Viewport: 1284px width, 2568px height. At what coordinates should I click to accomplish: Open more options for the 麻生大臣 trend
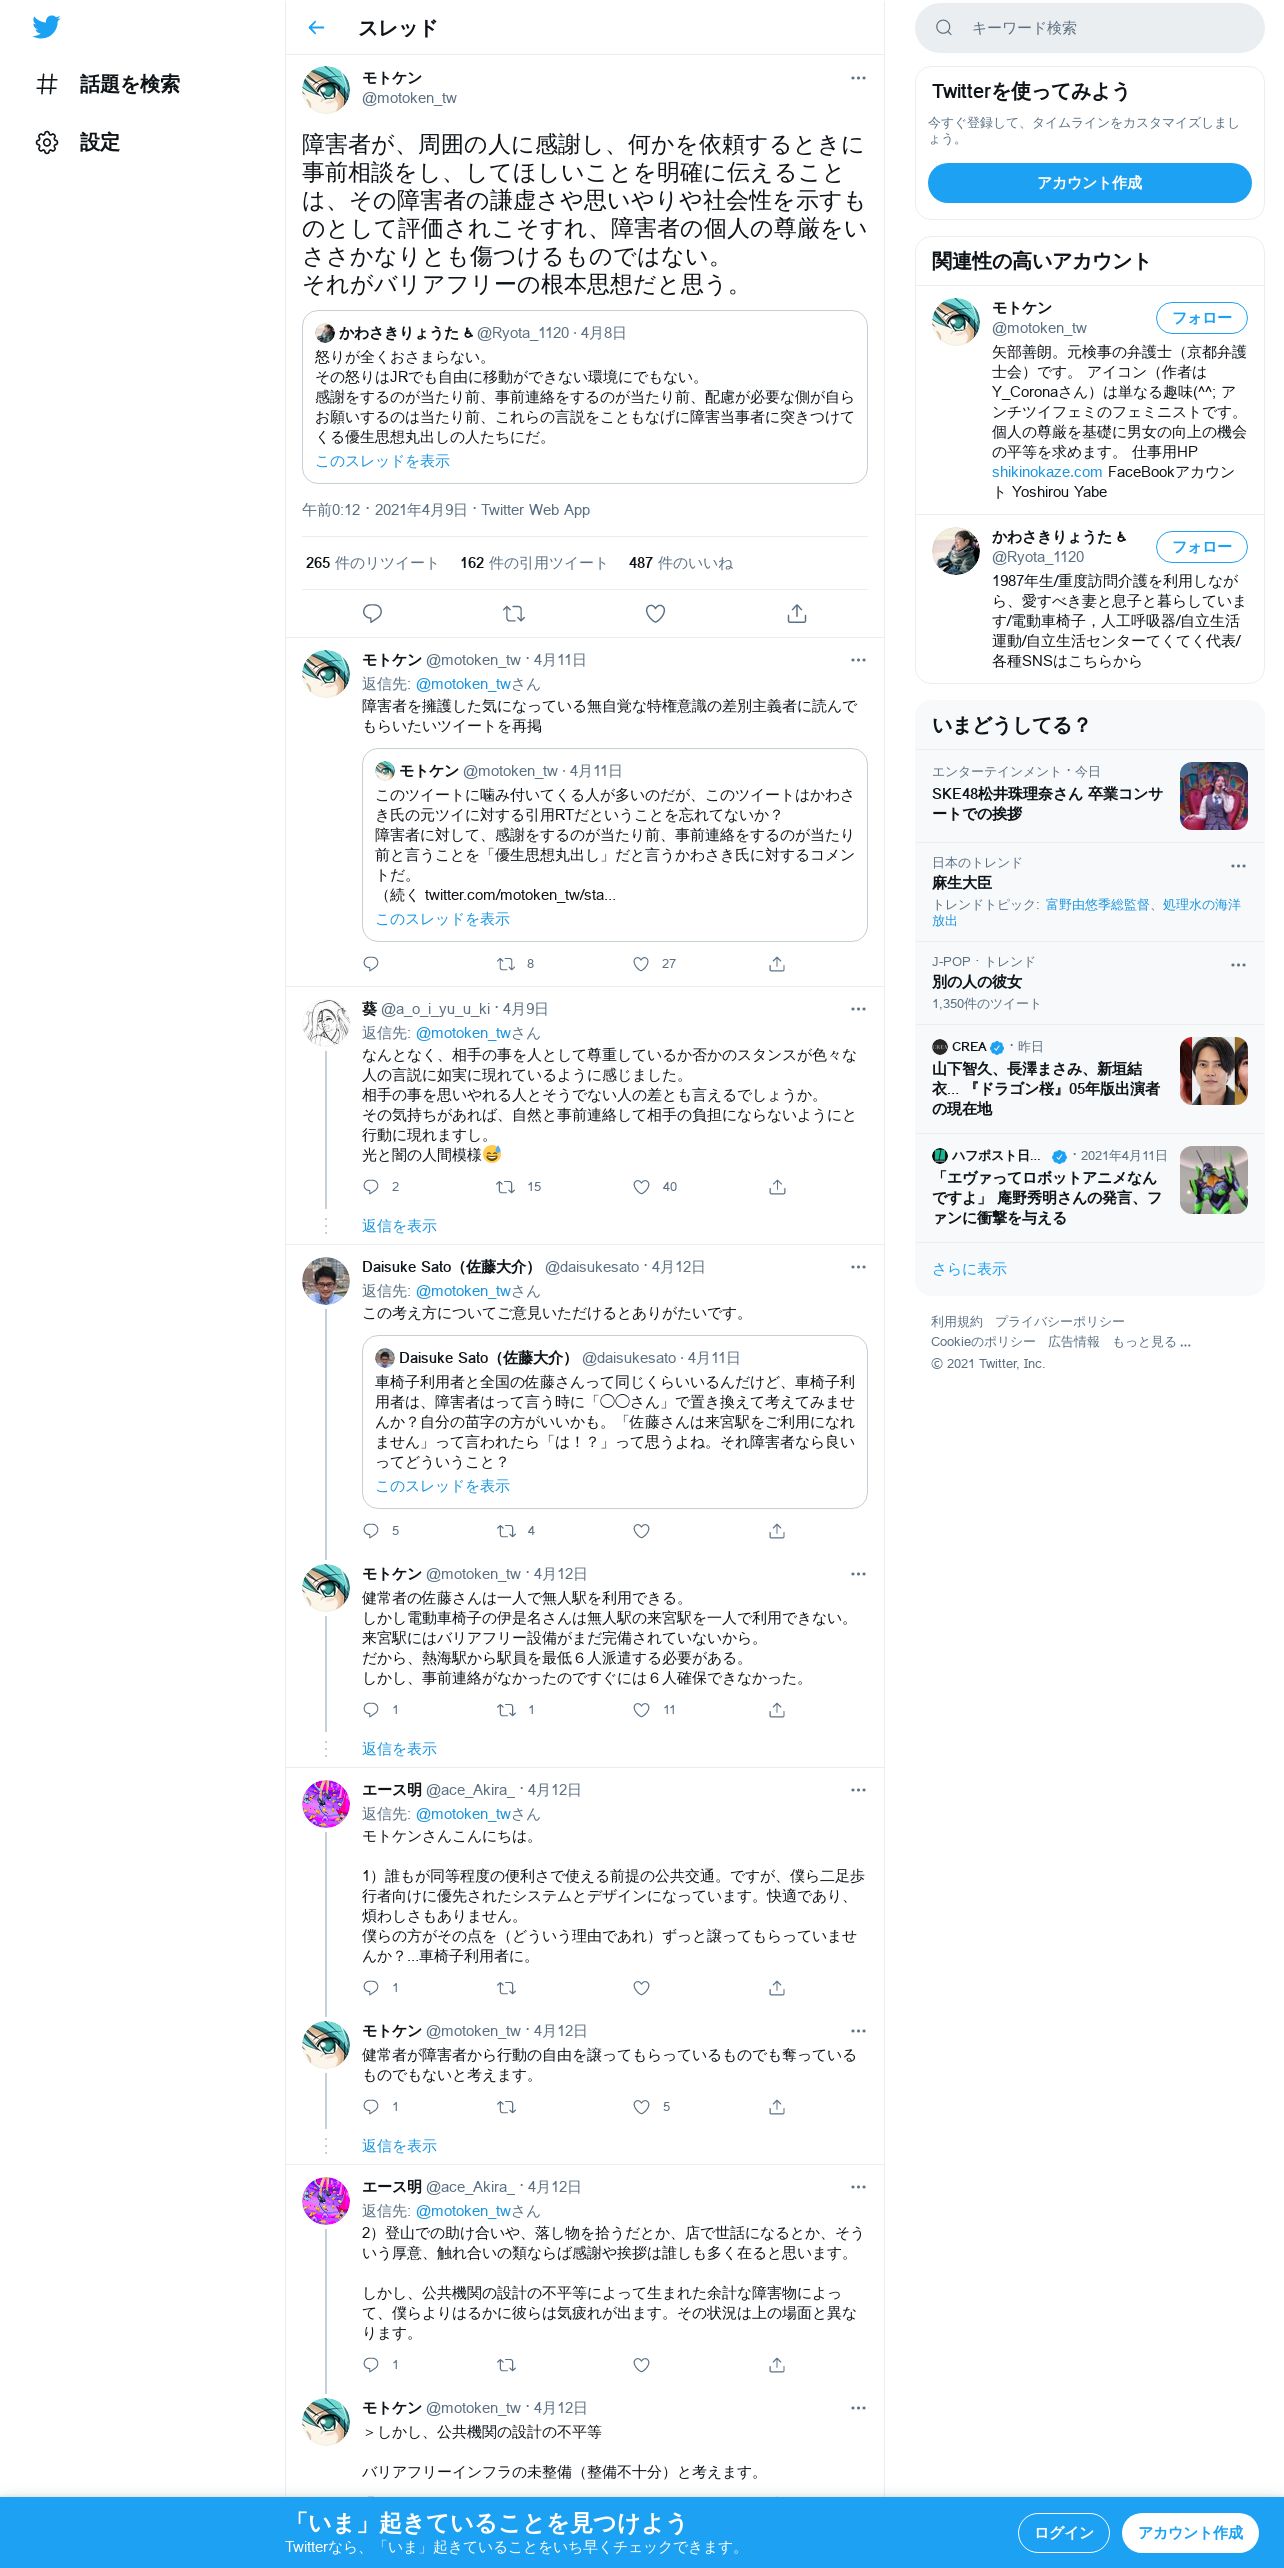[x=1238, y=866]
